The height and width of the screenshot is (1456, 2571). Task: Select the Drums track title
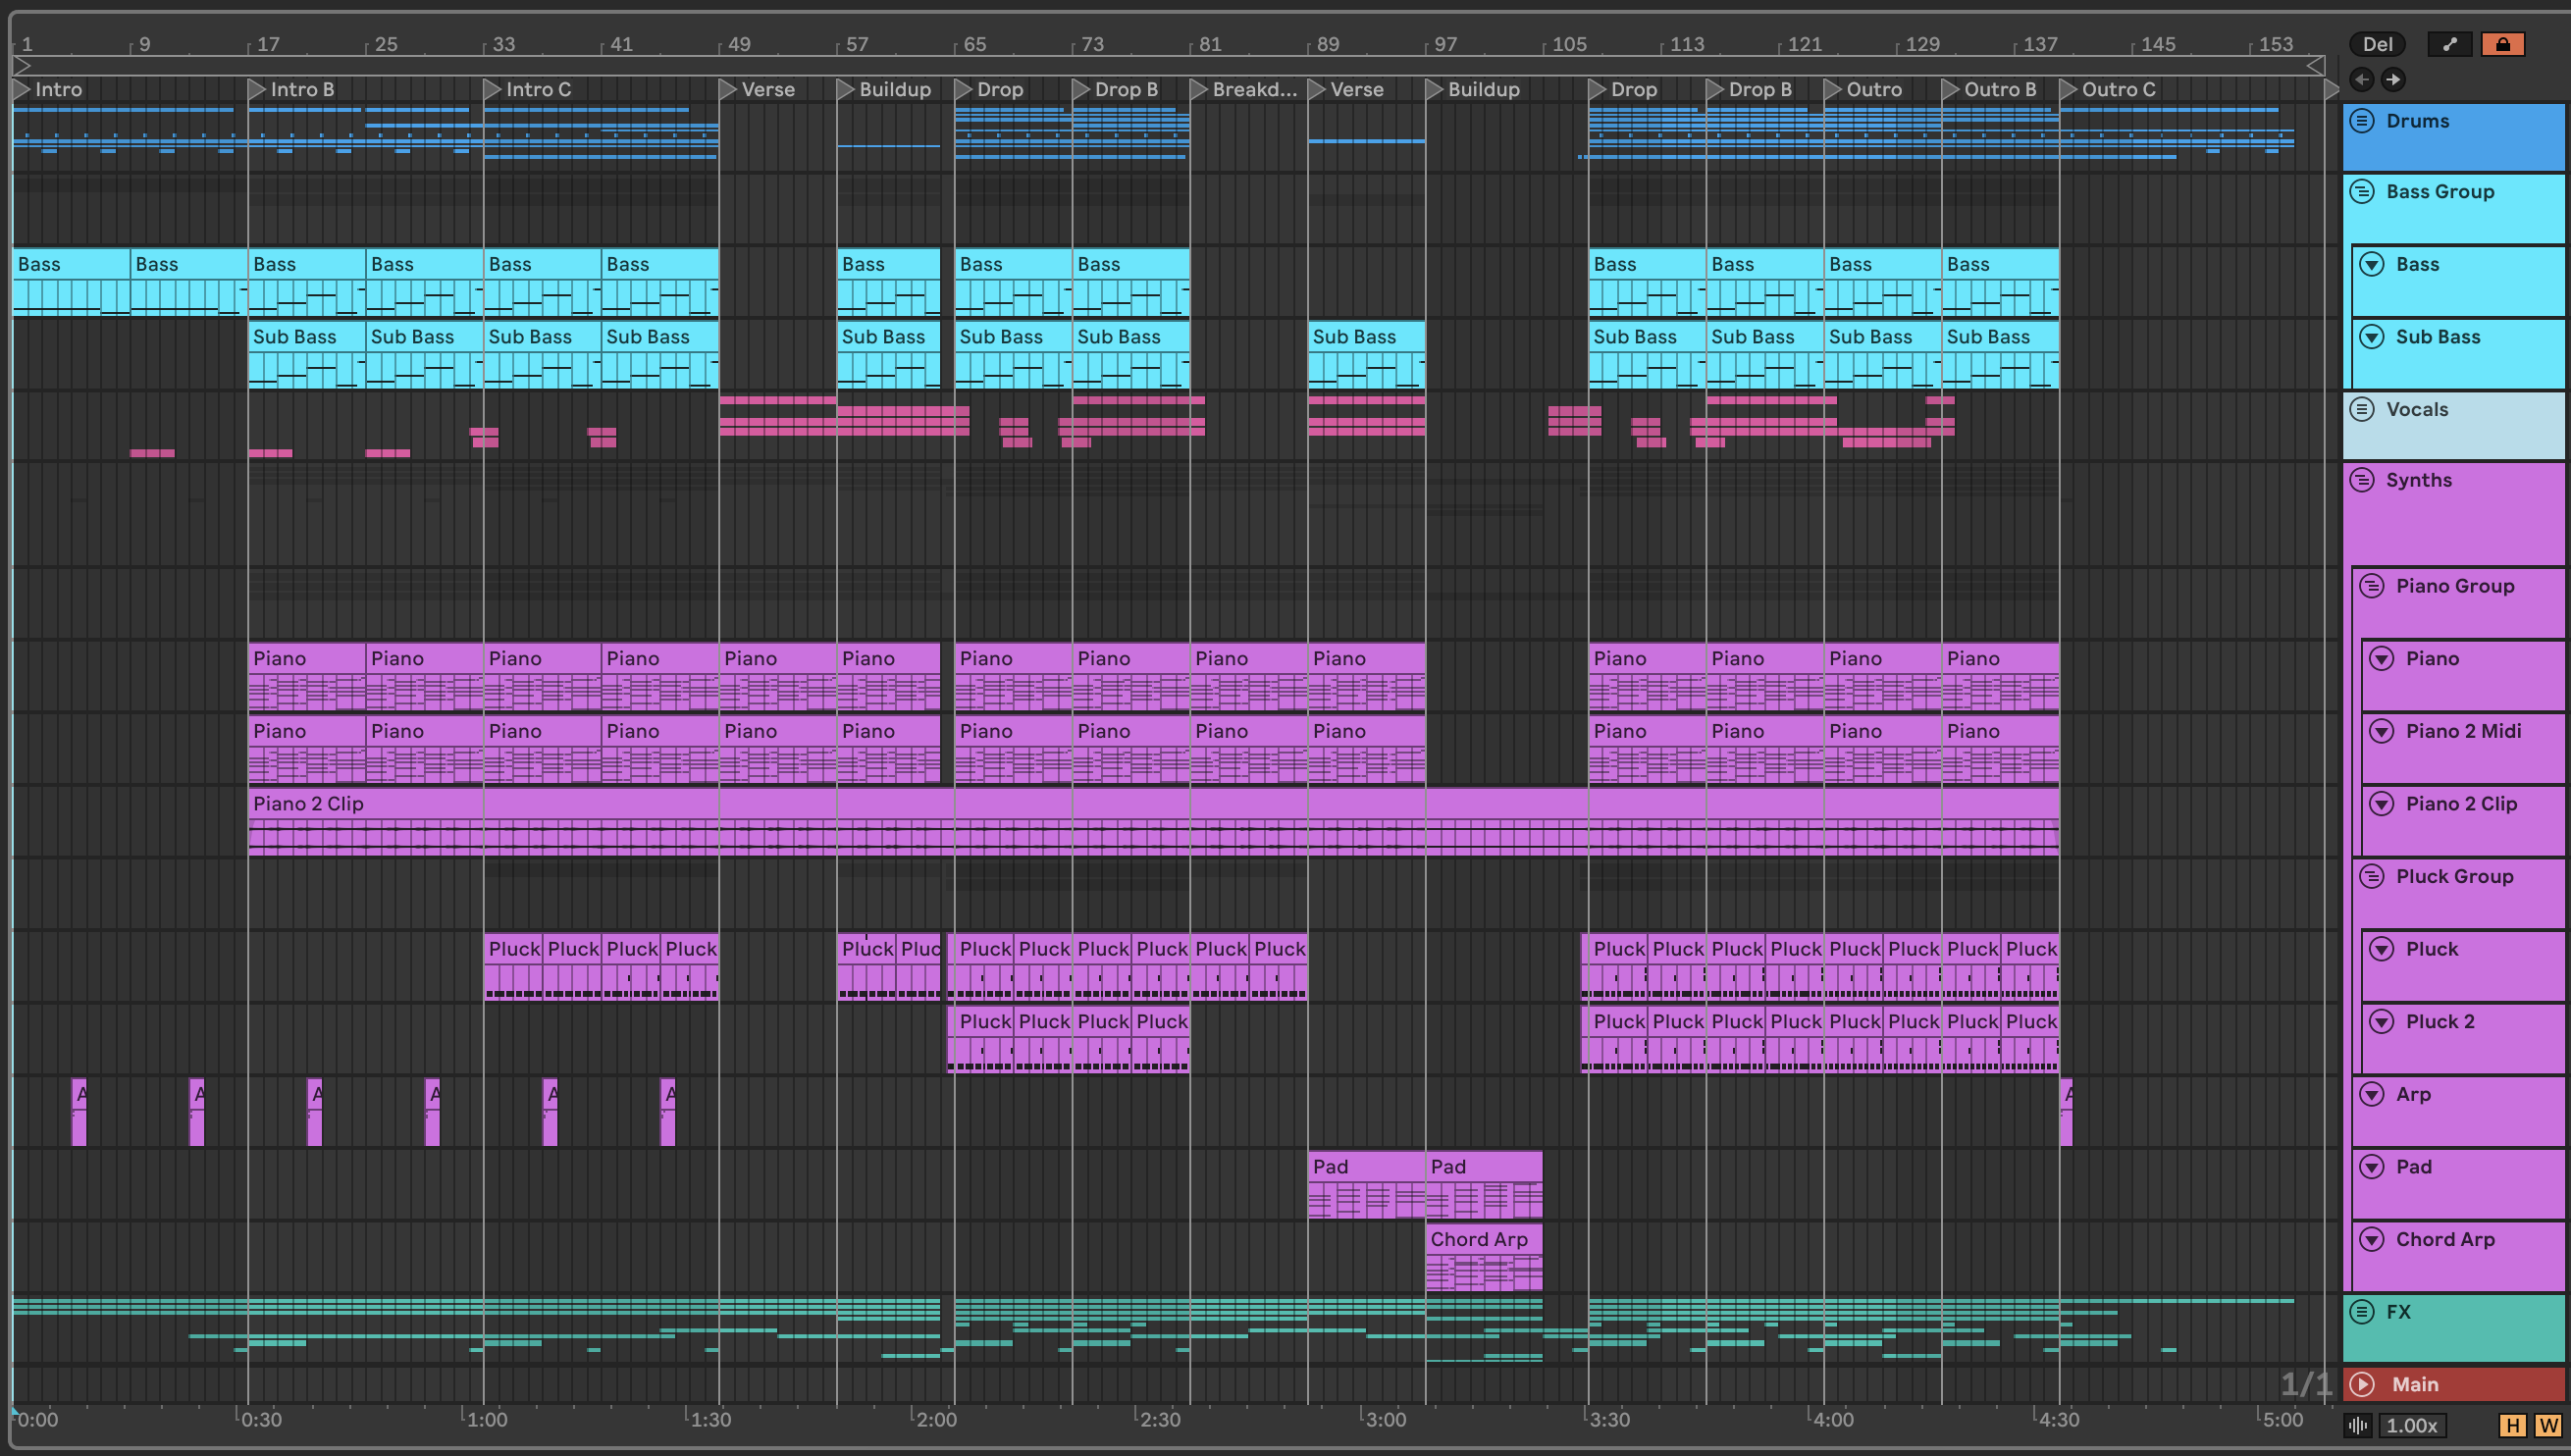click(x=2417, y=121)
